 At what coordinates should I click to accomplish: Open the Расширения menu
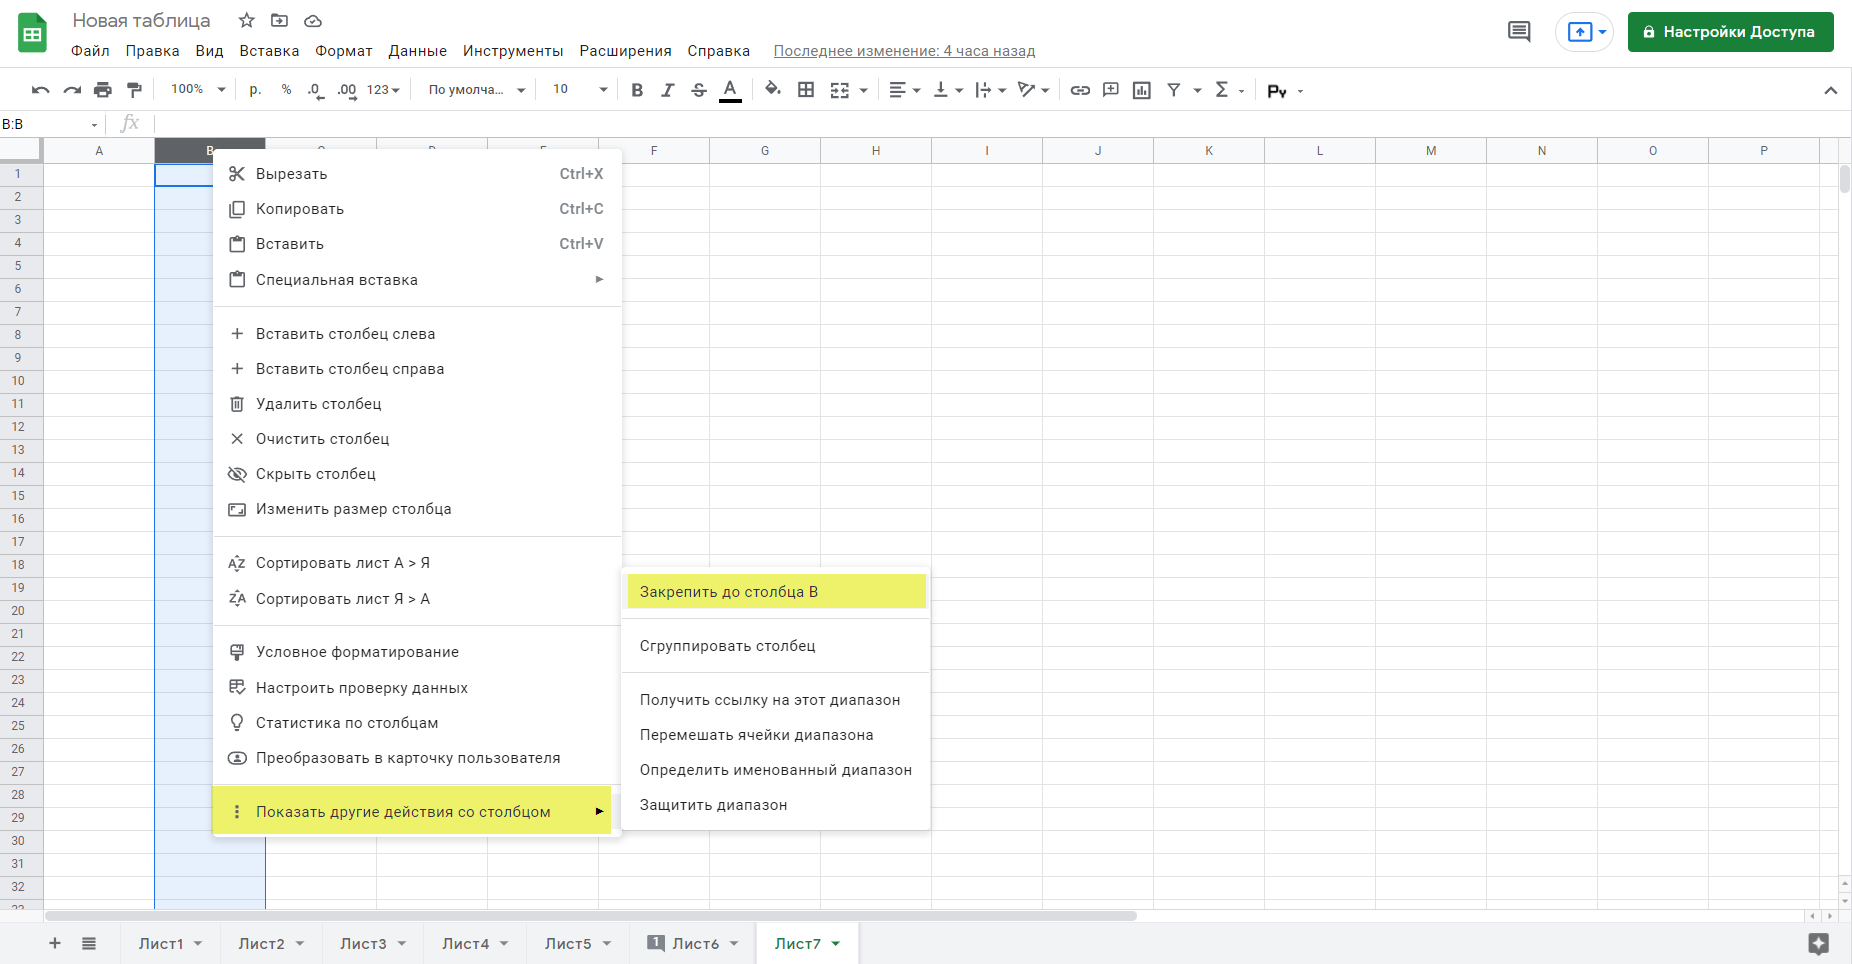pyautogui.click(x=625, y=51)
